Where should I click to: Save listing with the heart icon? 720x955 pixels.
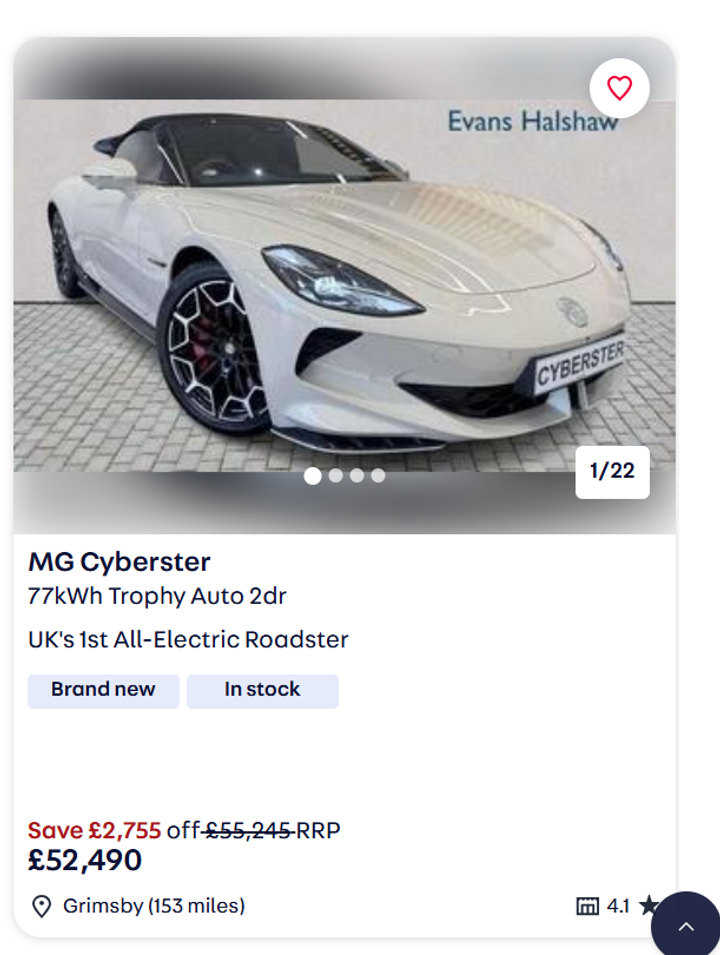(619, 88)
